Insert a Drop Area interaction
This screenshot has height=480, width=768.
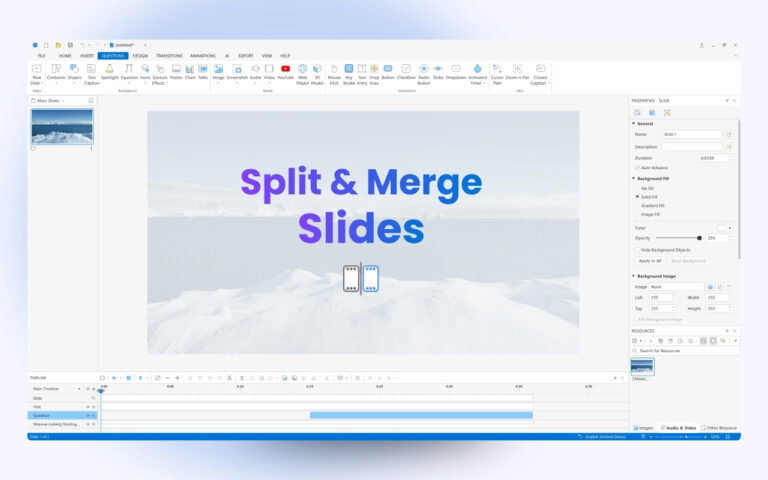tap(374, 74)
